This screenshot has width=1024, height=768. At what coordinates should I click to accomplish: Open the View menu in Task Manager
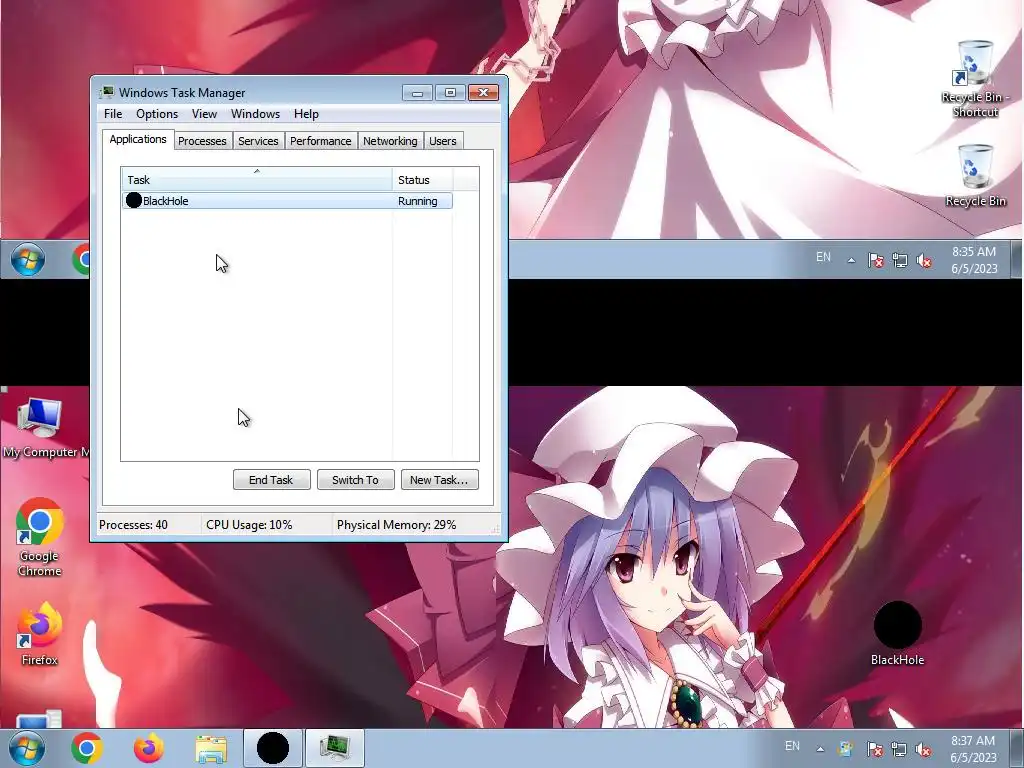tap(204, 114)
